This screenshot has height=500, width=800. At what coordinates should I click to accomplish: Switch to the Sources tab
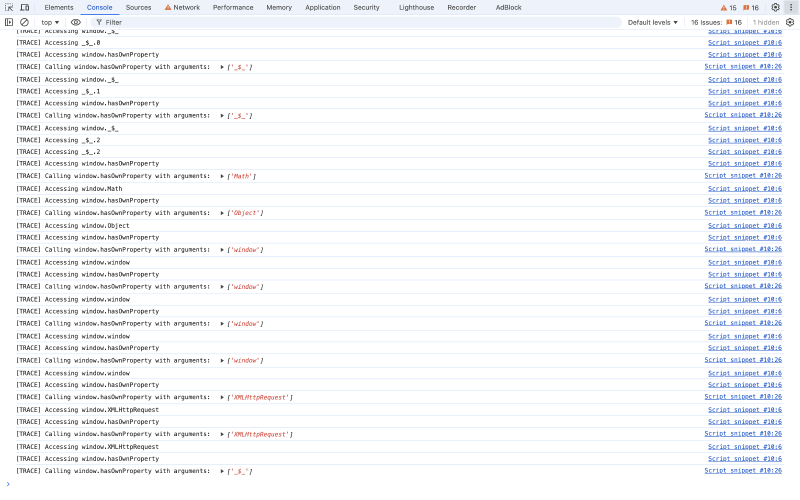138,7
